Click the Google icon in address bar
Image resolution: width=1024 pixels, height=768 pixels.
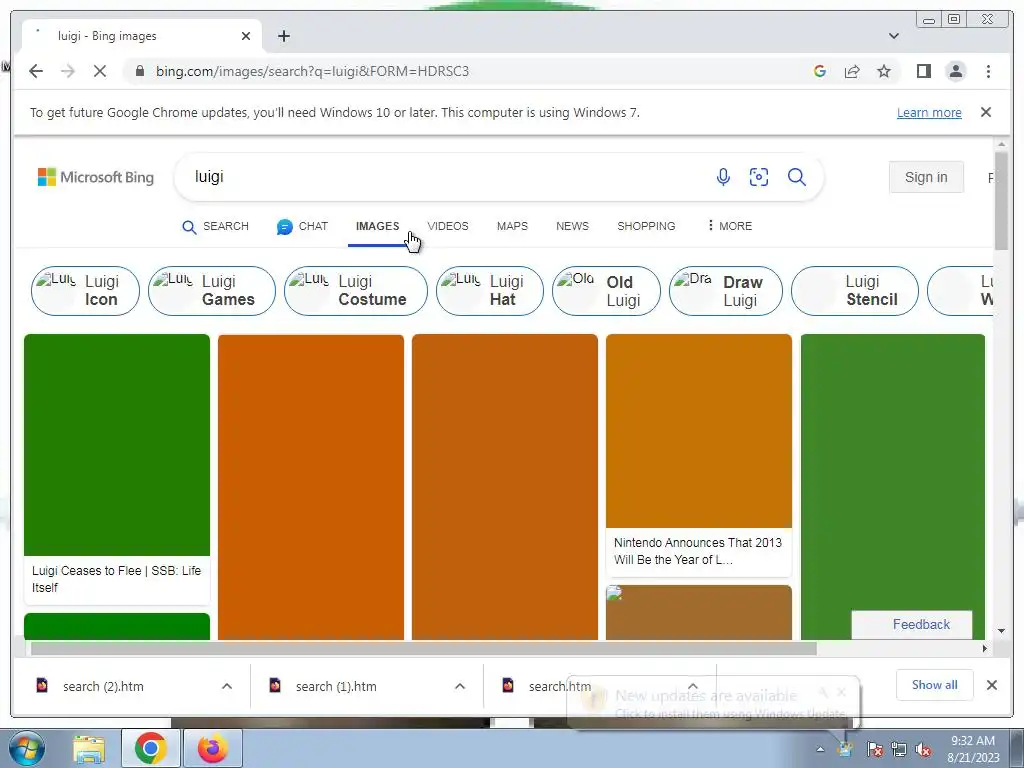coord(820,71)
